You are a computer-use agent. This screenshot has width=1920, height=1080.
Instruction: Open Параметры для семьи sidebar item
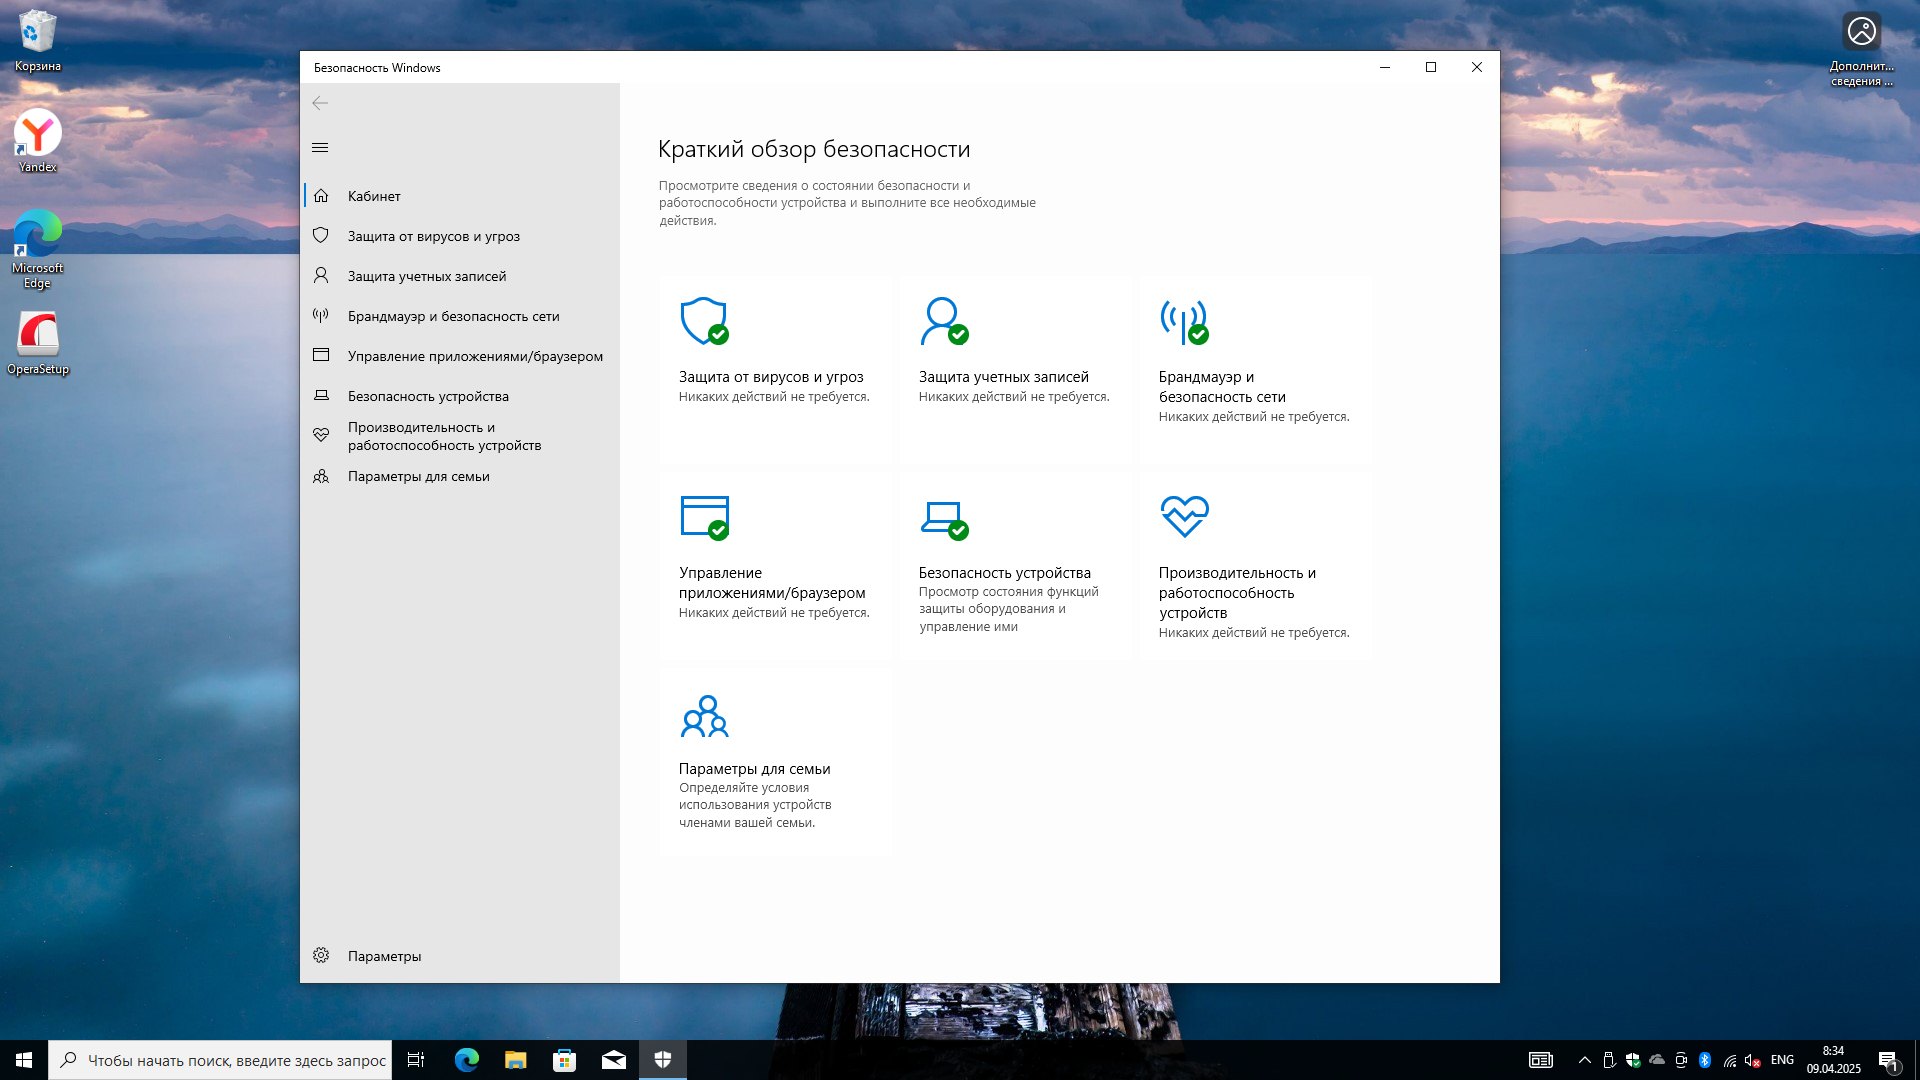(418, 476)
